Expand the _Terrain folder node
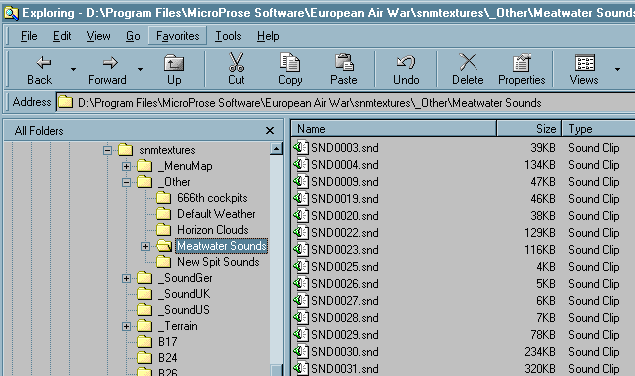Screen dimensions: 635x376 click(x=126, y=326)
